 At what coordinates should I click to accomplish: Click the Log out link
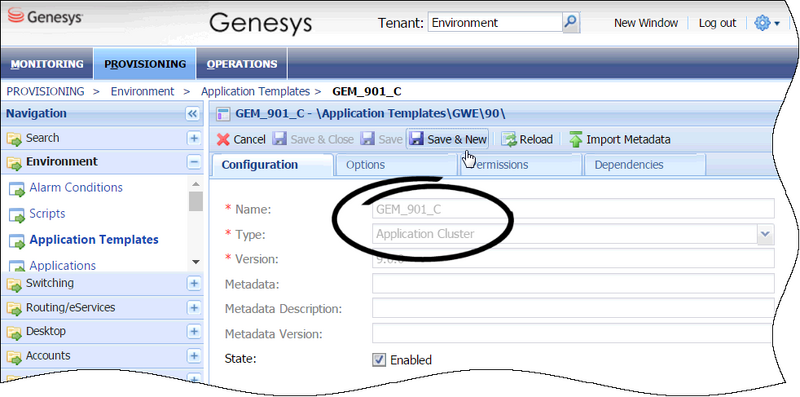(x=717, y=23)
